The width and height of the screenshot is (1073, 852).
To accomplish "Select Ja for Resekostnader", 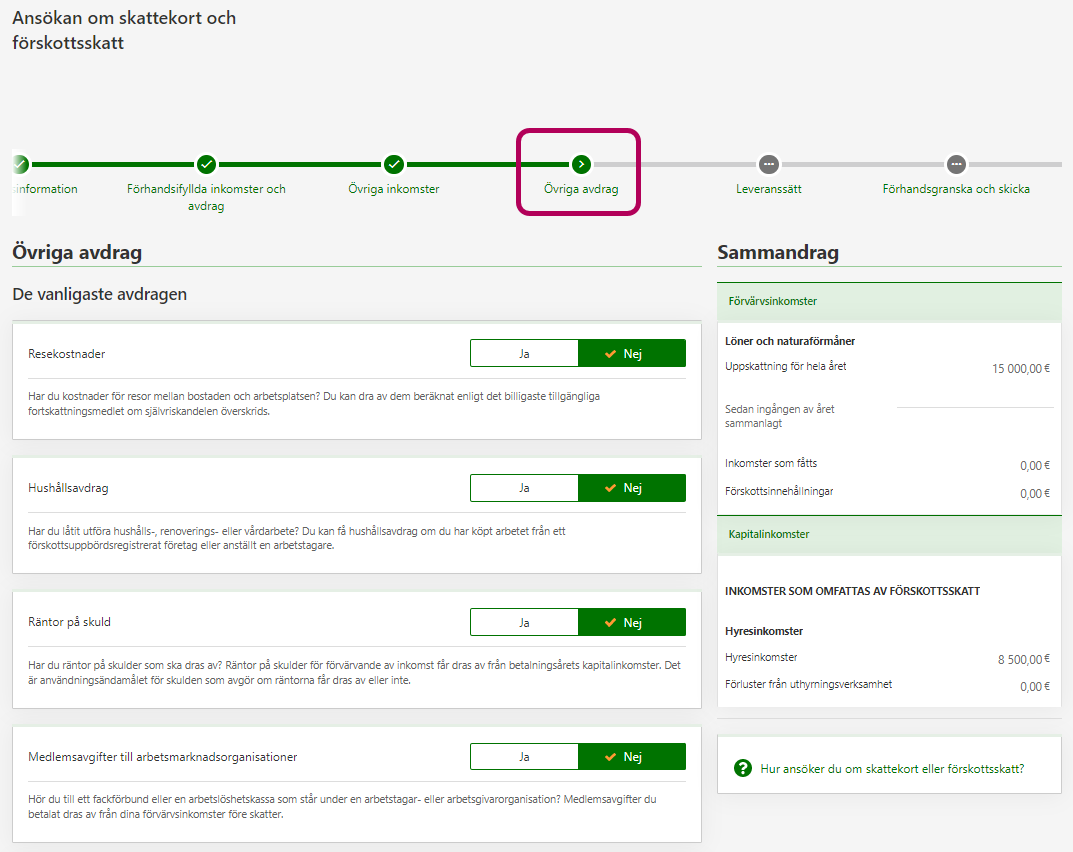I will point(524,354).
